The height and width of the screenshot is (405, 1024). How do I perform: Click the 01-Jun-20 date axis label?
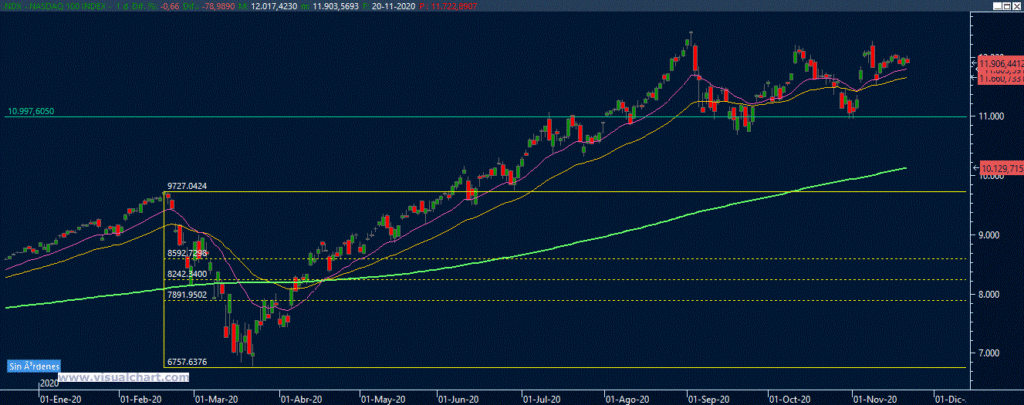click(457, 398)
